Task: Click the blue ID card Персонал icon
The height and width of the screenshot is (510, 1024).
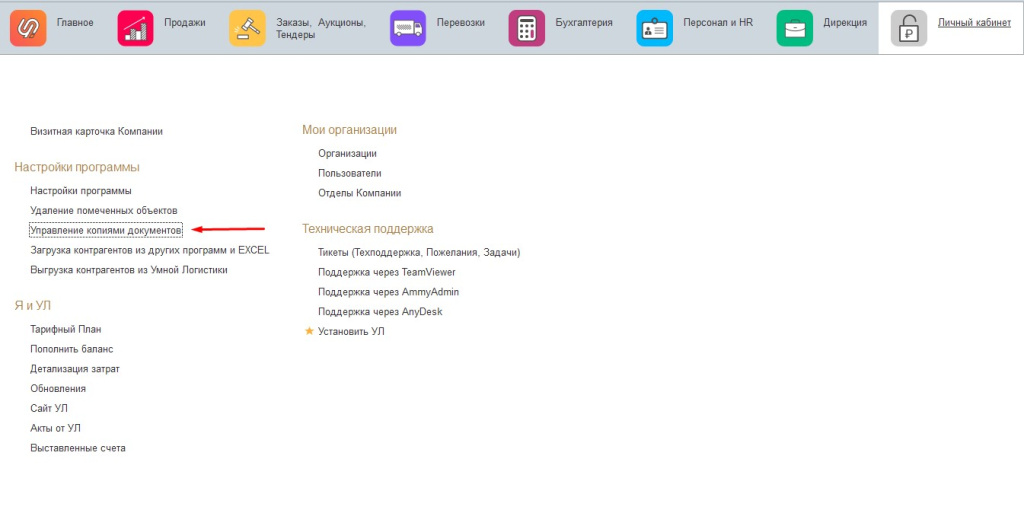Action: (x=654, y=28)
